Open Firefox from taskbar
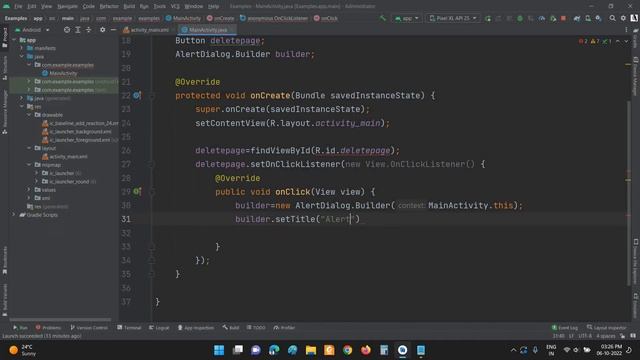Image resolution: width=640 pixels, height=360 pixels. [366, 350]
